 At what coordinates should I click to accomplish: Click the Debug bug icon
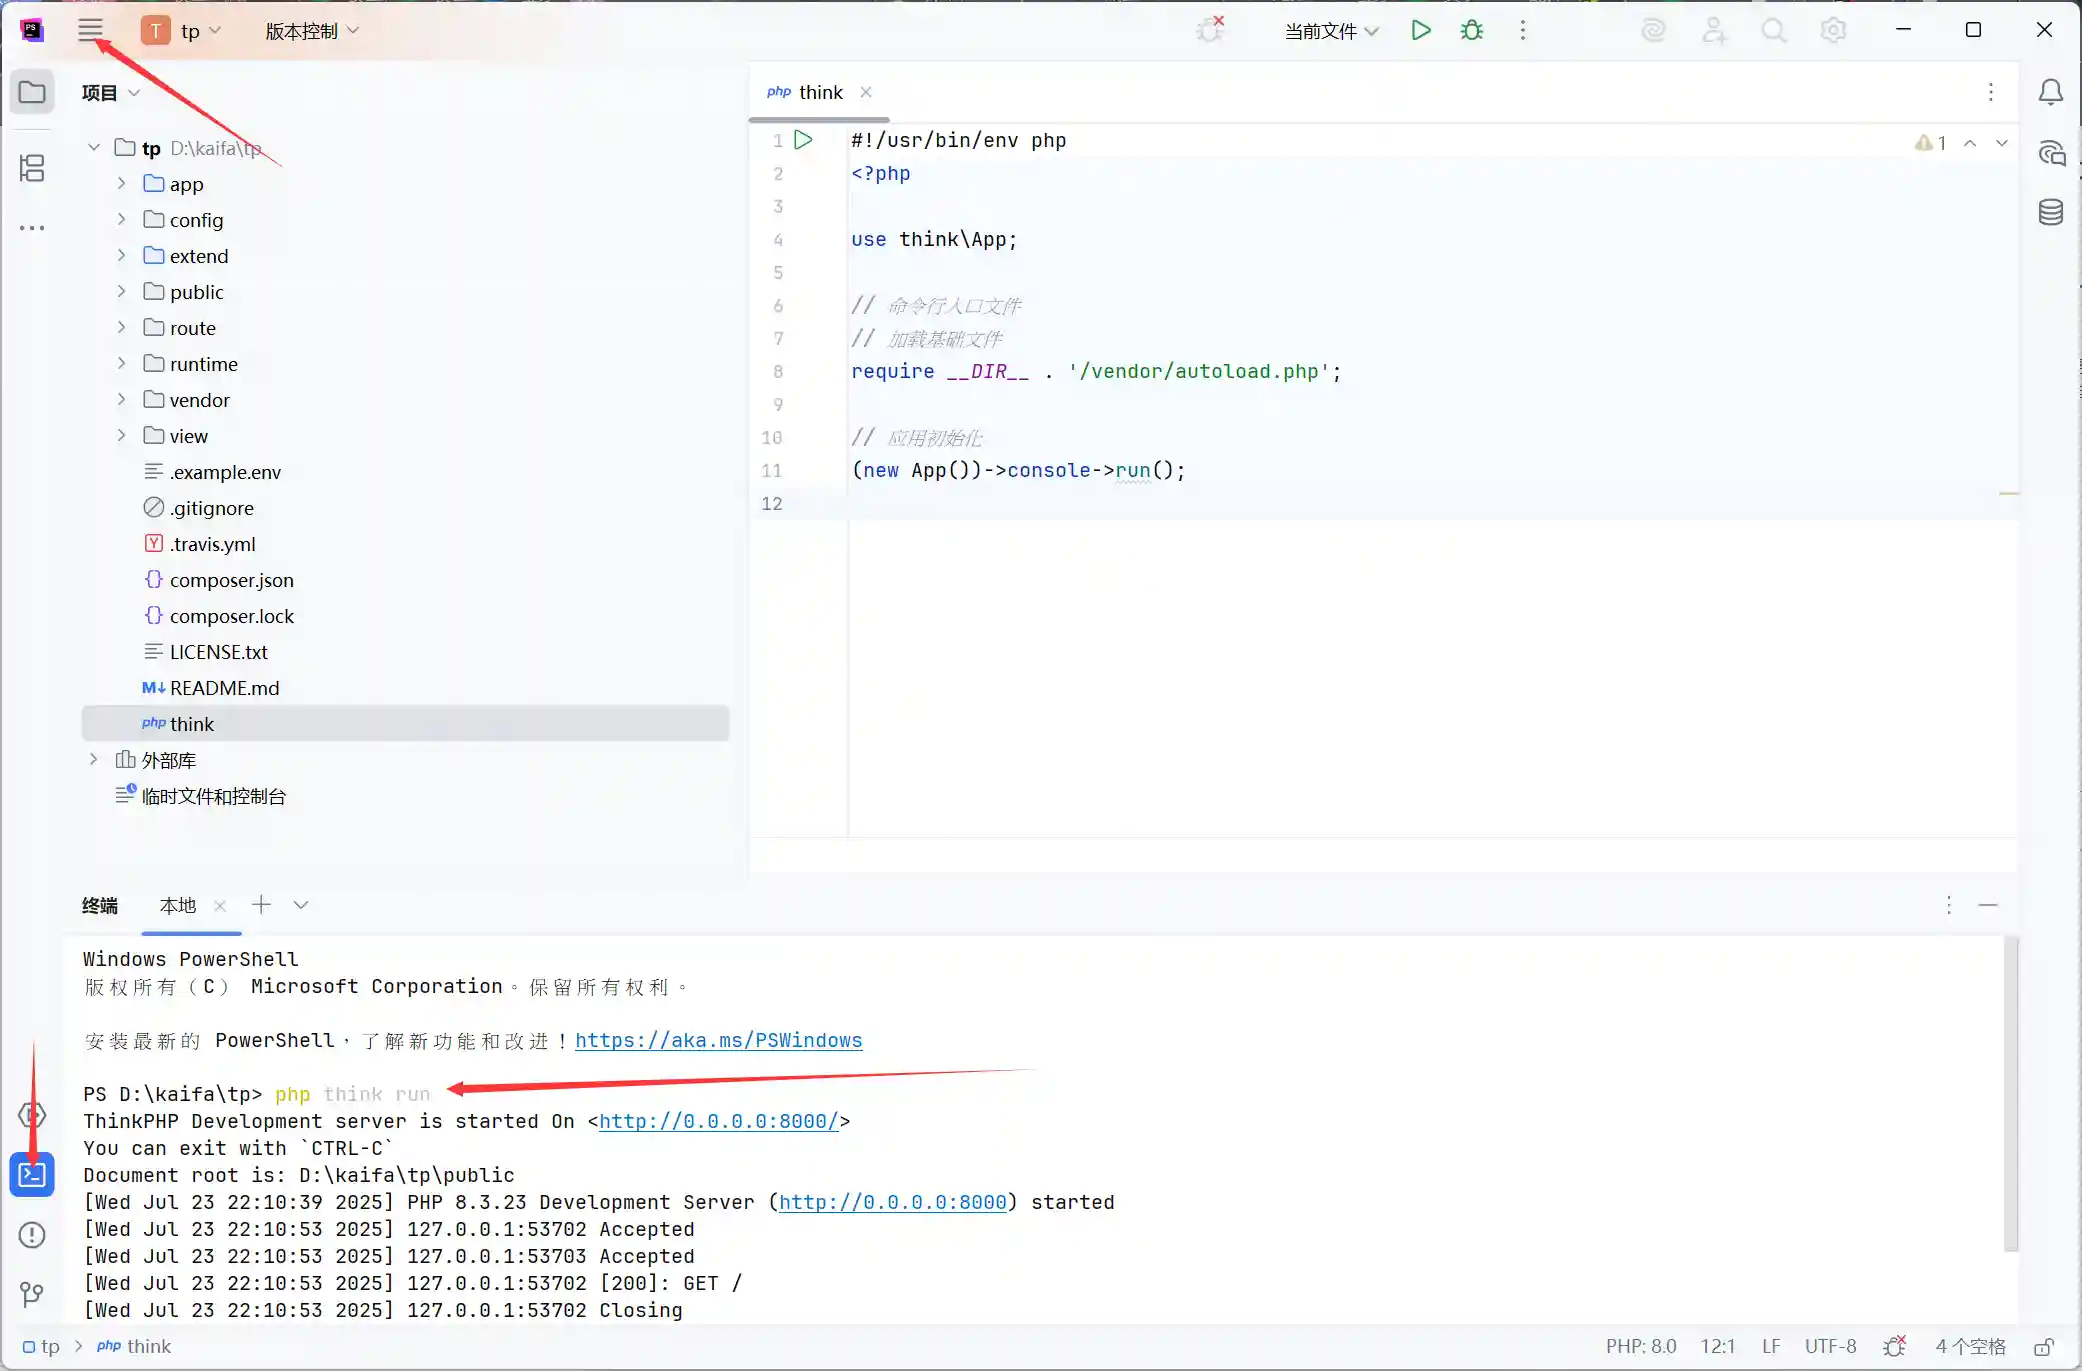click(x=1471, y=31)
